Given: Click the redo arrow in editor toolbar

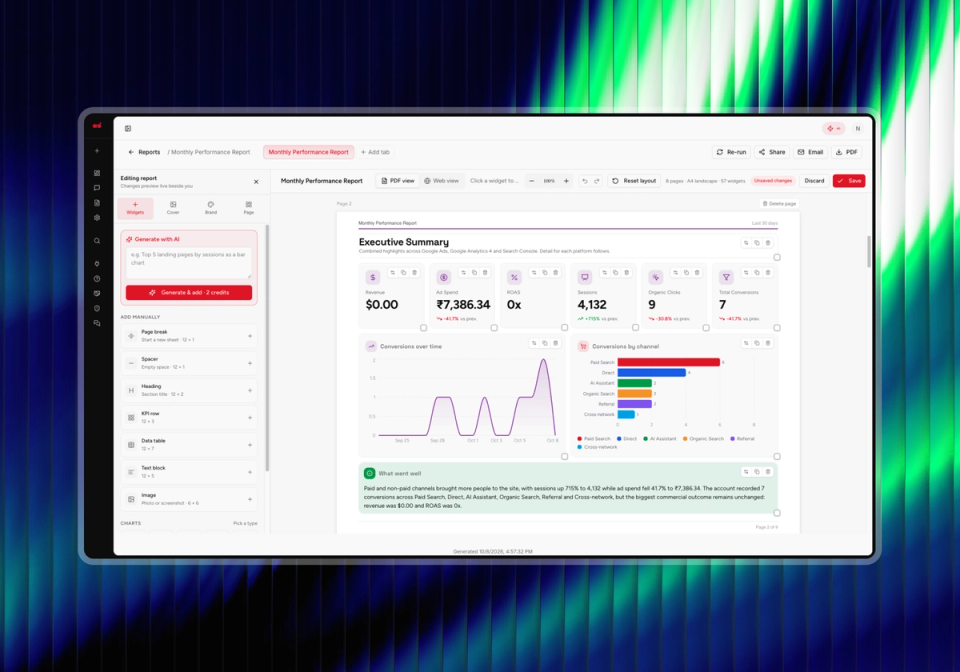Looking at the screenshot, I should (597, 181).
